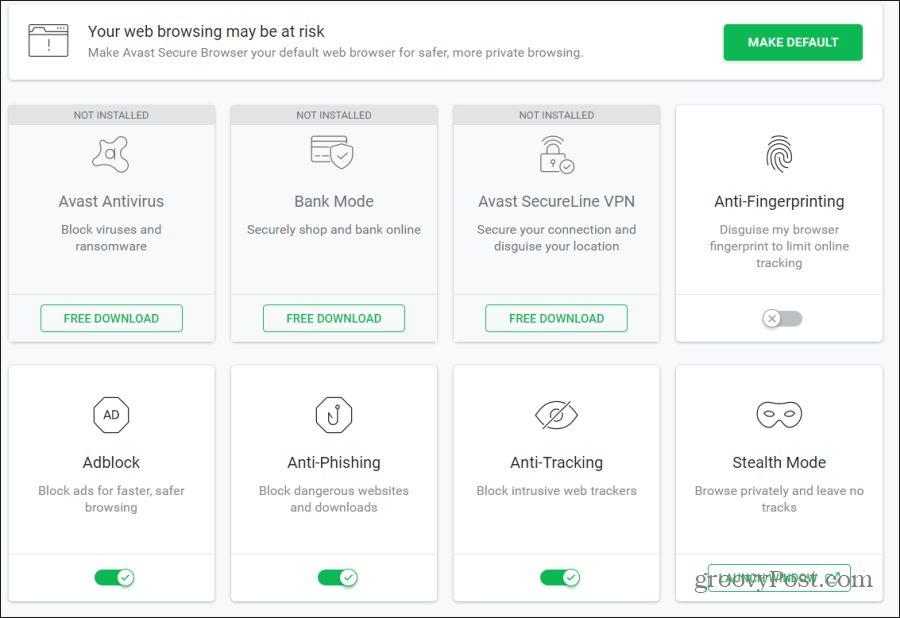The height and width of the screenshot is (618, 900).
Task: Click the Anti-Fingerprinting heading
Action: click(779, 201)
